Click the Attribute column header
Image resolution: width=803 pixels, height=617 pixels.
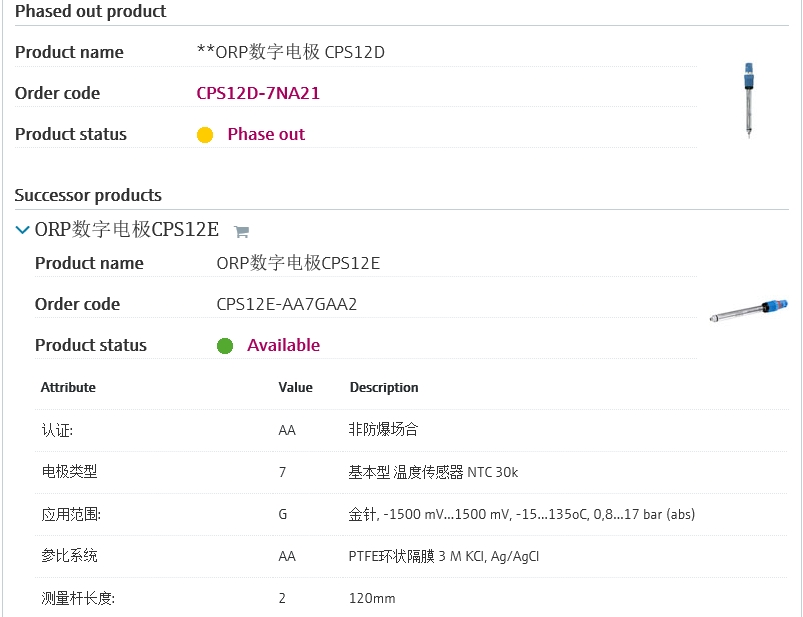coord(68,387)
